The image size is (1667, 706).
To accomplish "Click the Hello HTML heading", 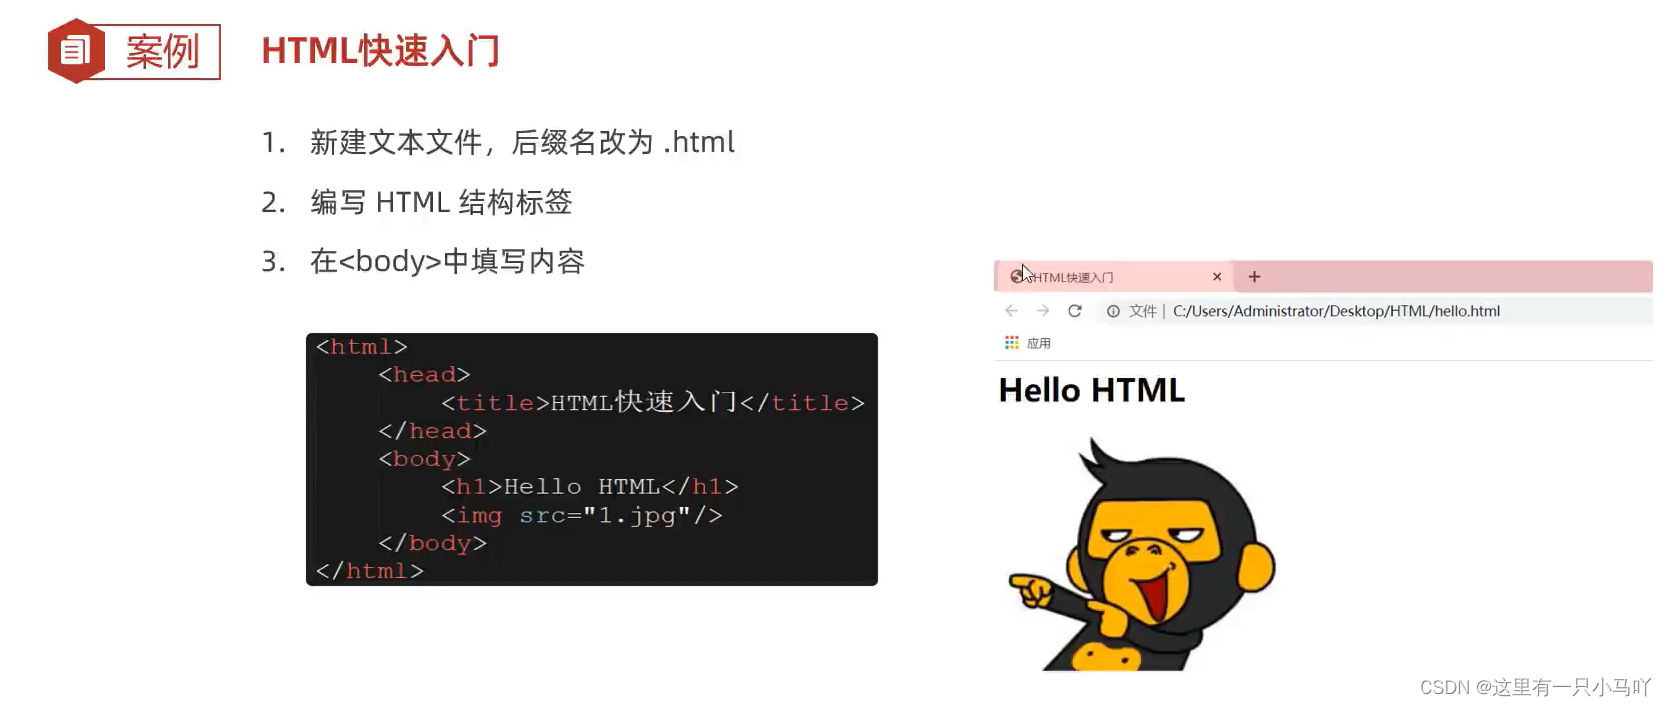I will [x=1092, y=390].
